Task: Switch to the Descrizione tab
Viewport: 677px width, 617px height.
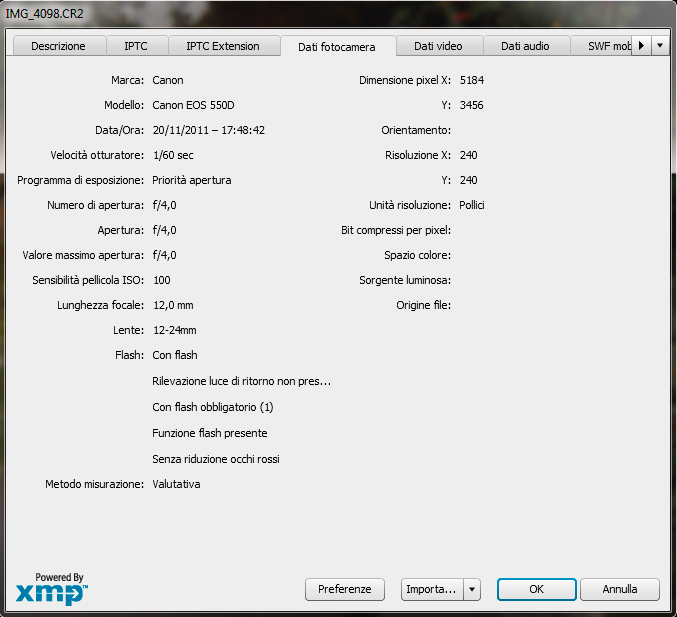Action: click(58, 46)
